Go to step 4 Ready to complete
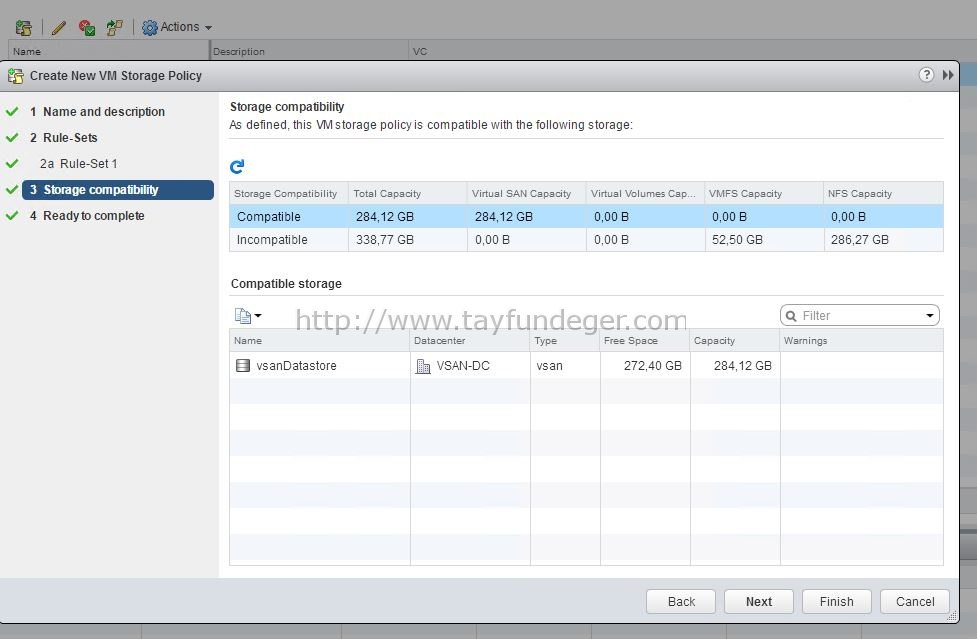 [87, 215]
